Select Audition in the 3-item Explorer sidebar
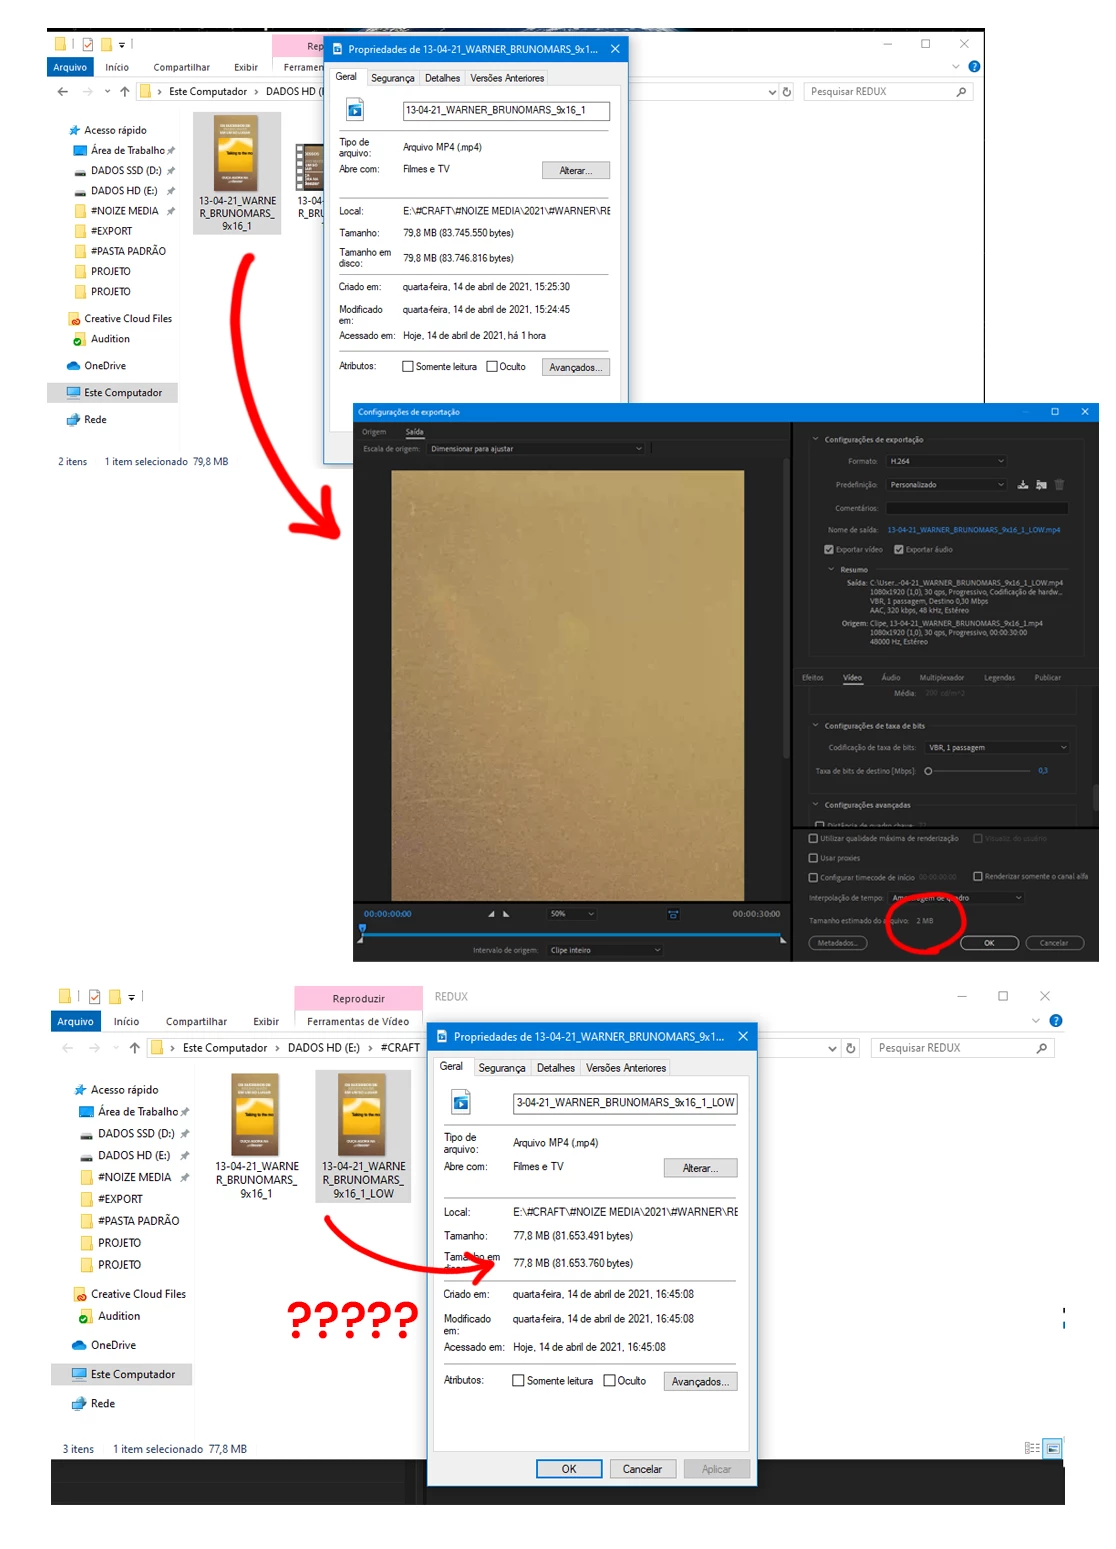Viewport: 1116px width, 1549px height. 119,1316
